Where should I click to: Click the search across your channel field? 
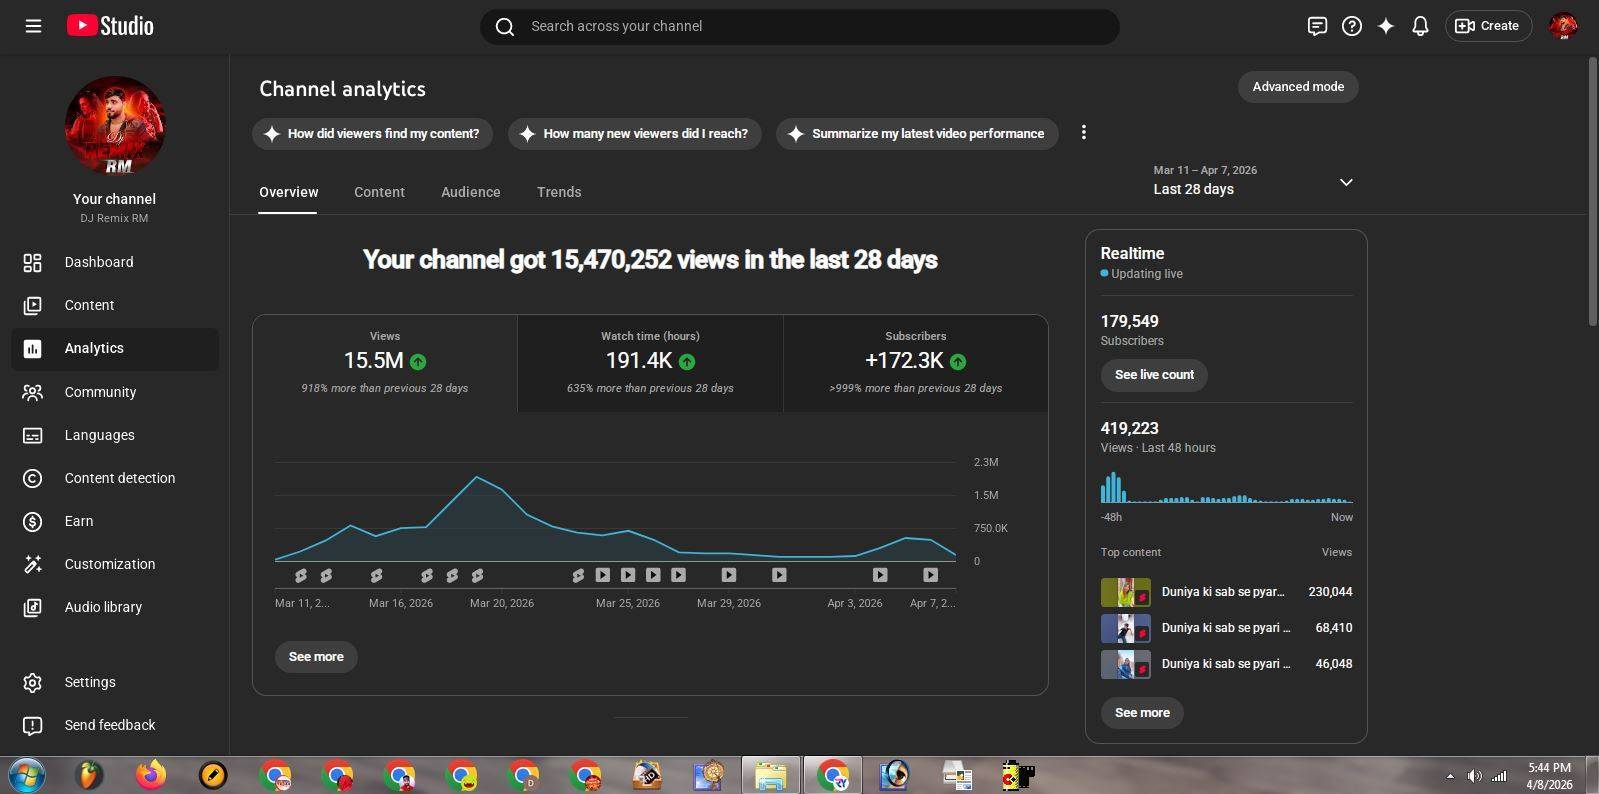coord(800,26)
